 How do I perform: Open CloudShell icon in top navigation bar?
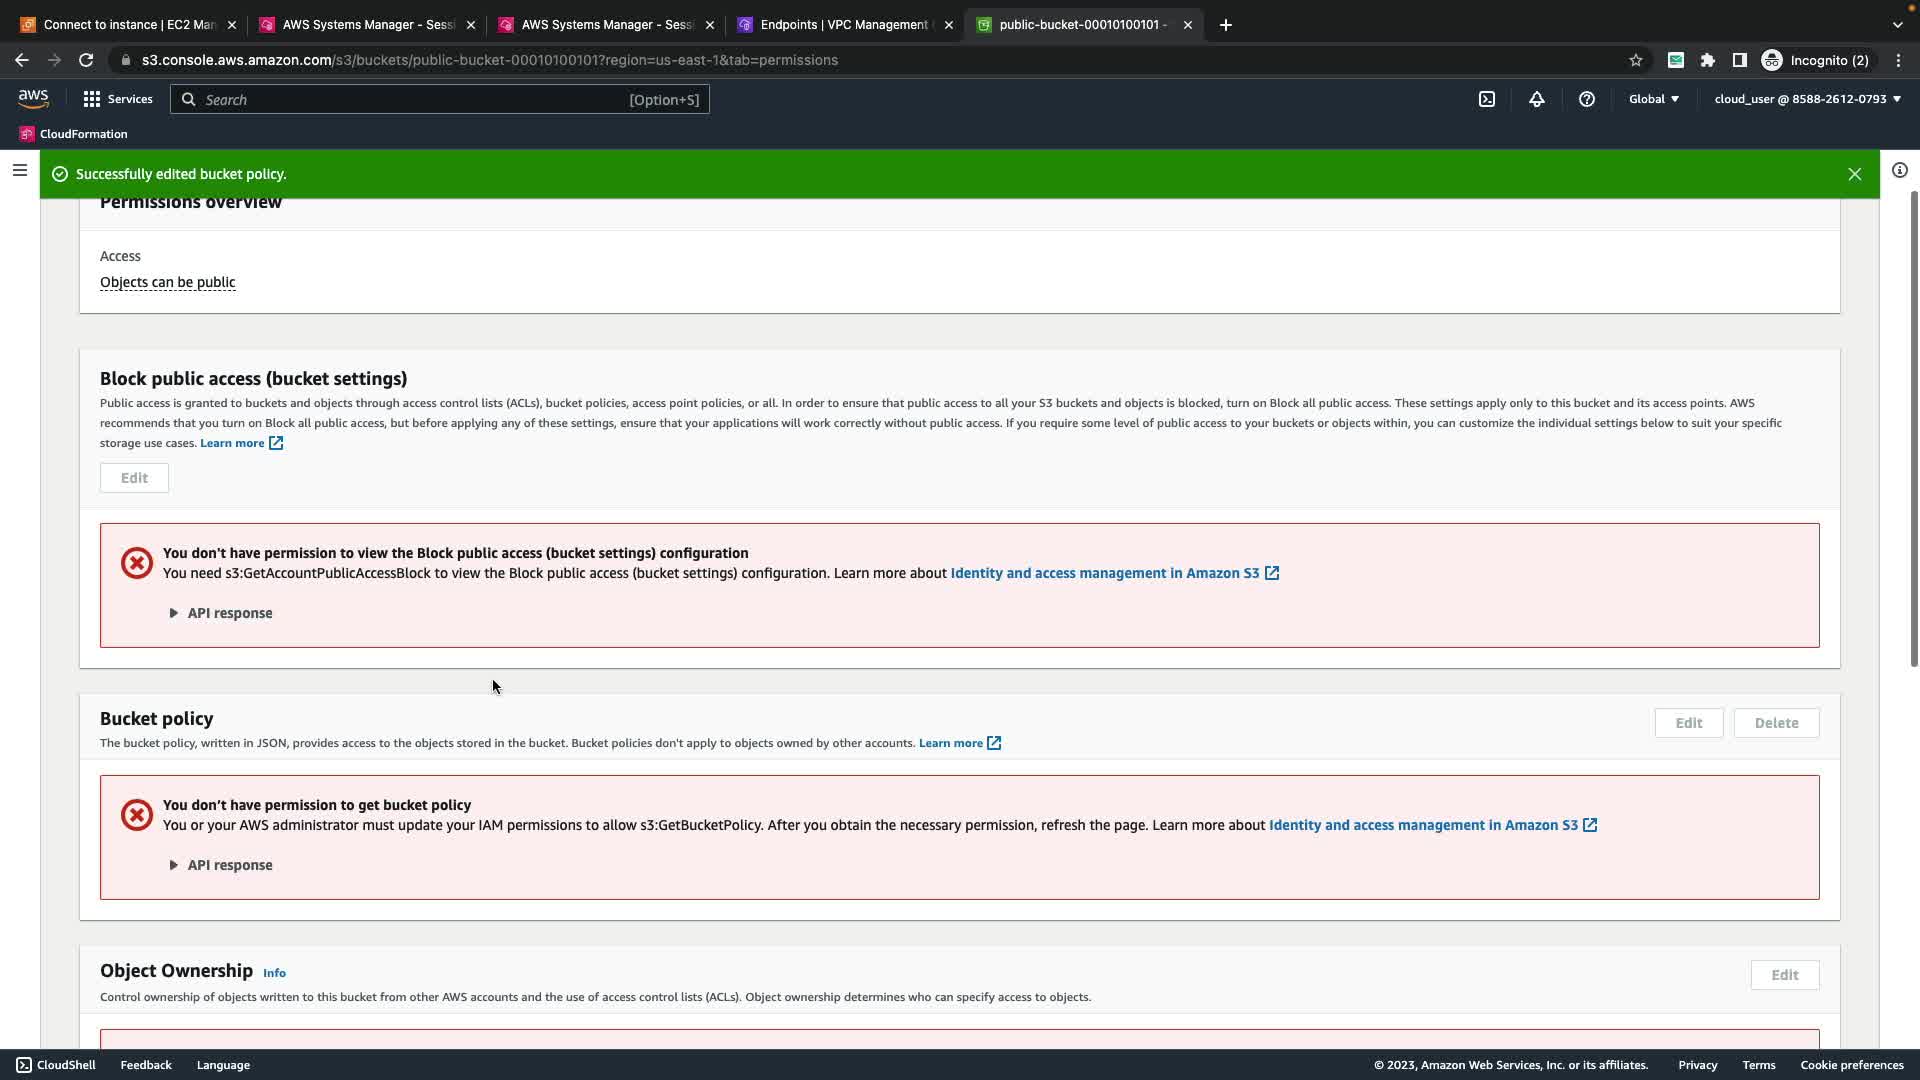click(x=1487, y=99)
